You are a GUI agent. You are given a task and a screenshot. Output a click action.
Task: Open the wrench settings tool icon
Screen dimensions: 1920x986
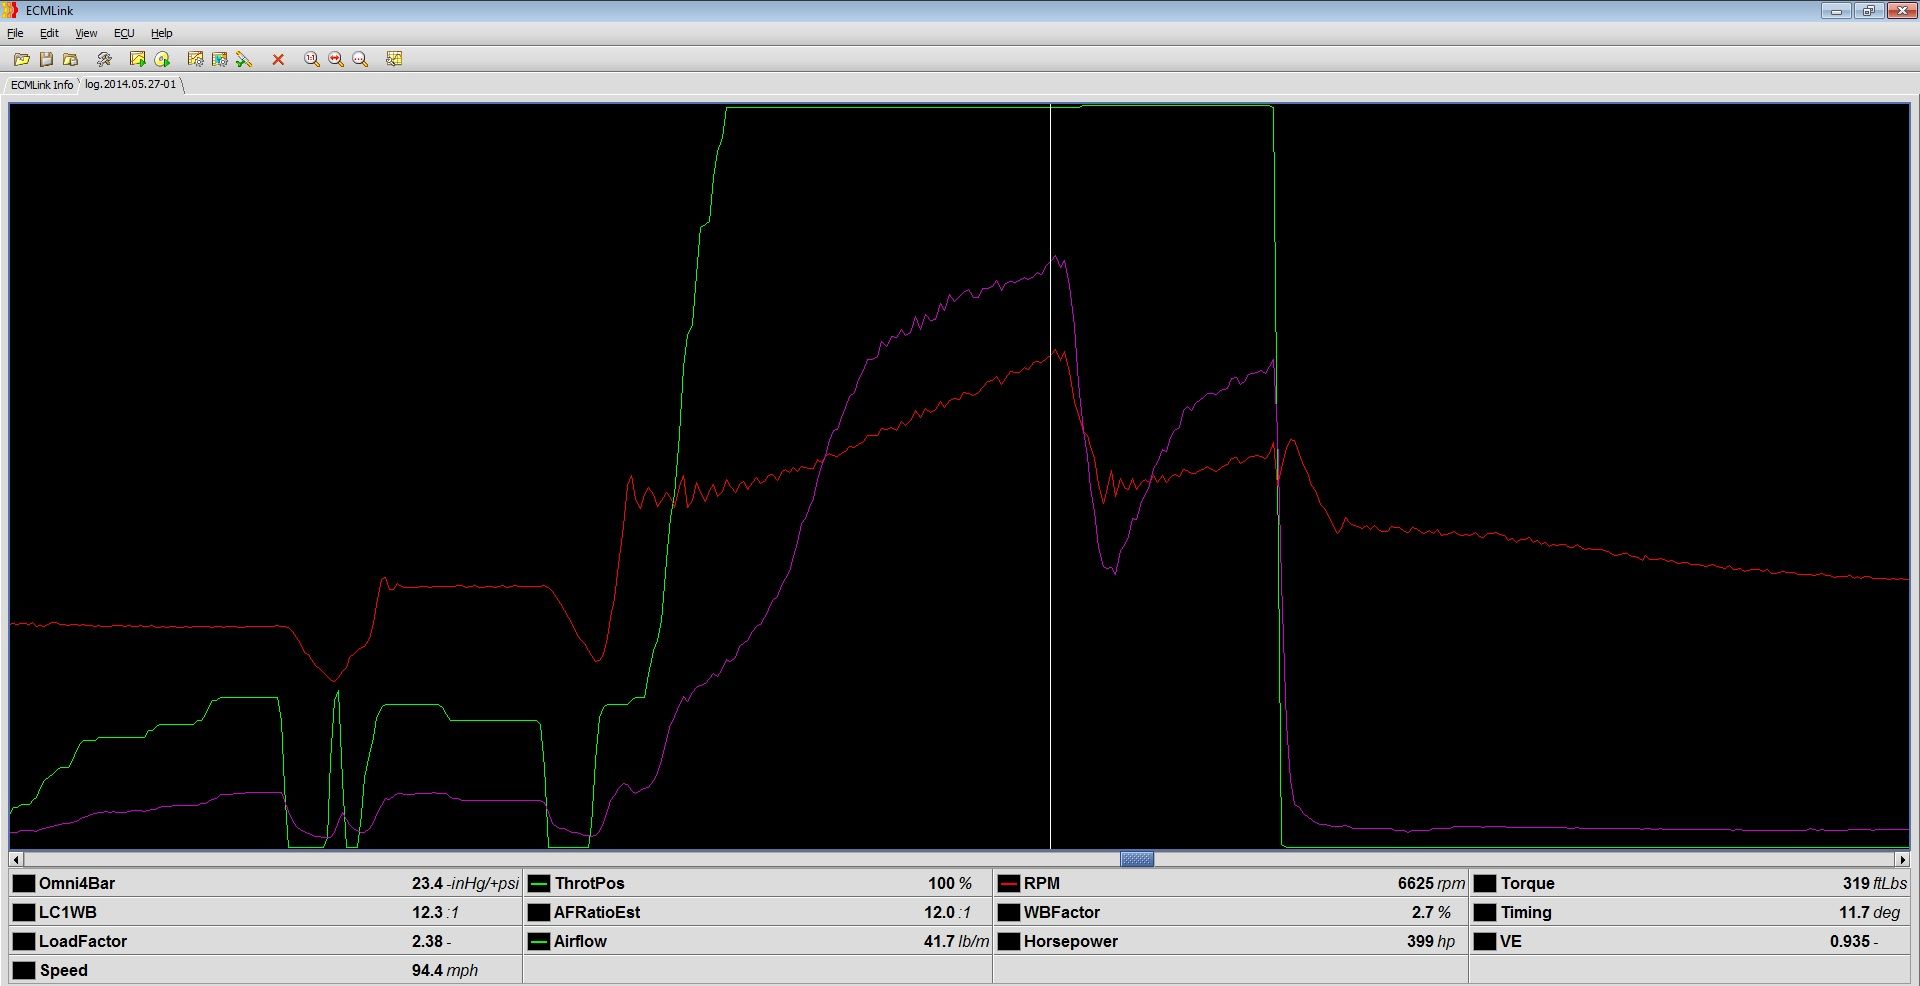point(104,59)
